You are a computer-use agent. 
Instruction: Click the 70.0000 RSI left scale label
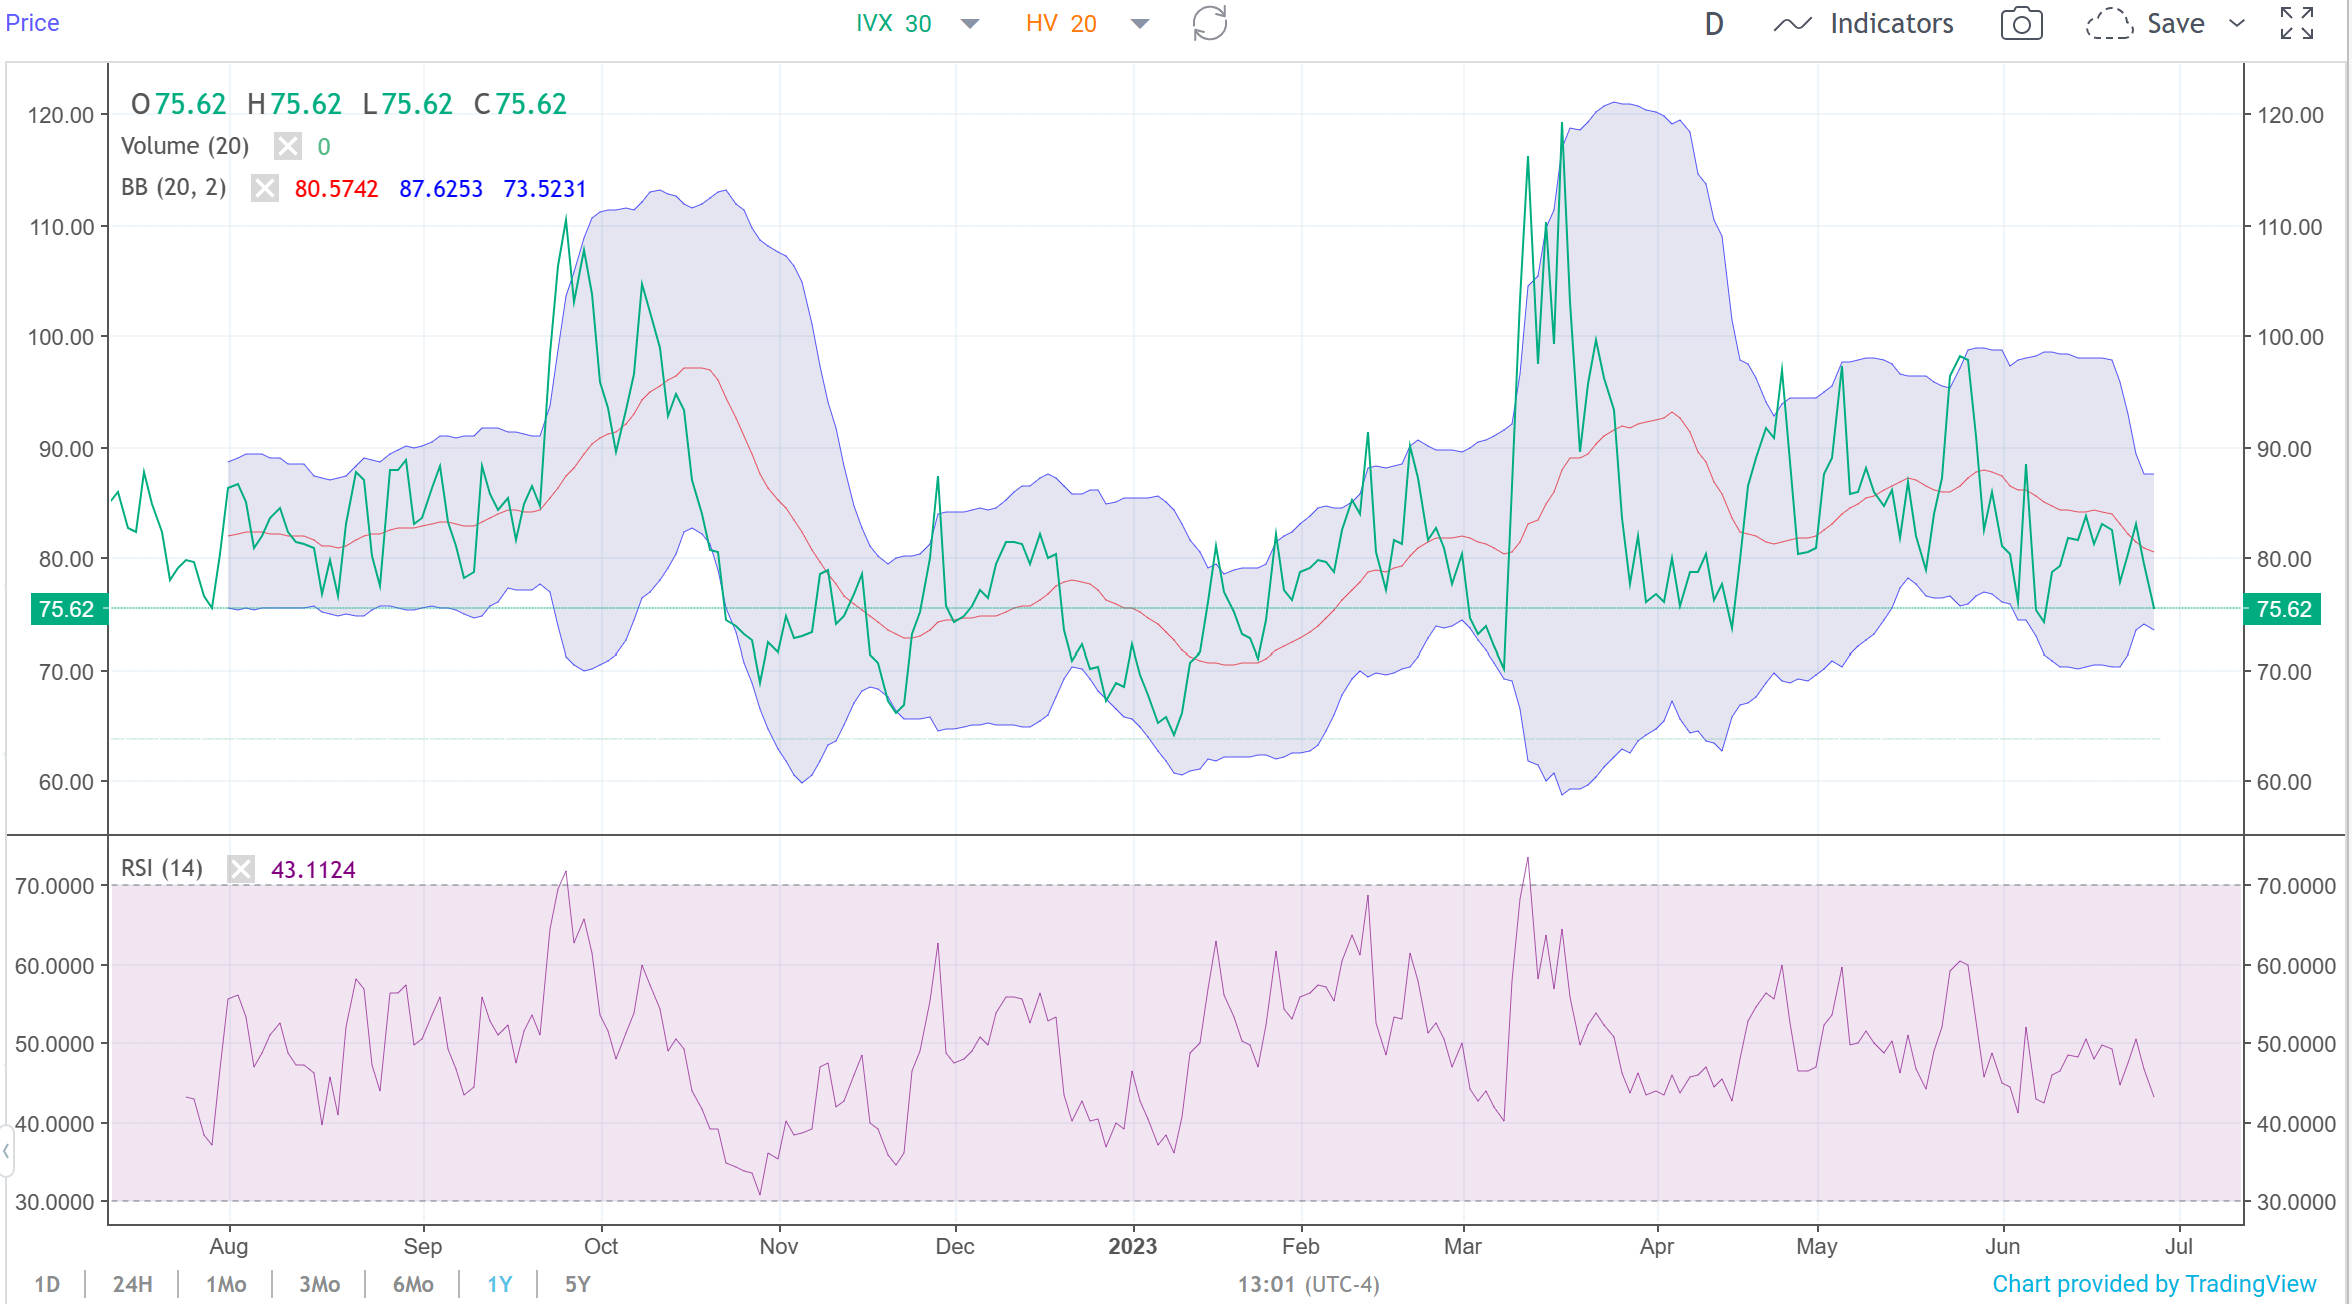click(x=55, y=886)
